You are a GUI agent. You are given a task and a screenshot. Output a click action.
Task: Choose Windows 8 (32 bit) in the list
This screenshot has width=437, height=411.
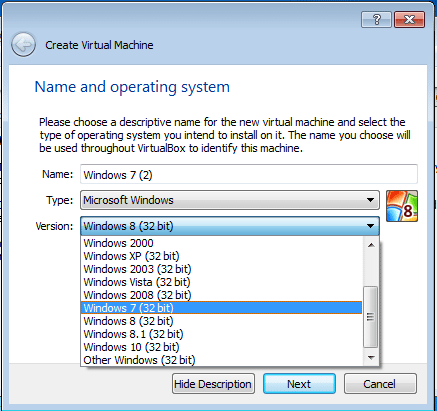(221, 321)
